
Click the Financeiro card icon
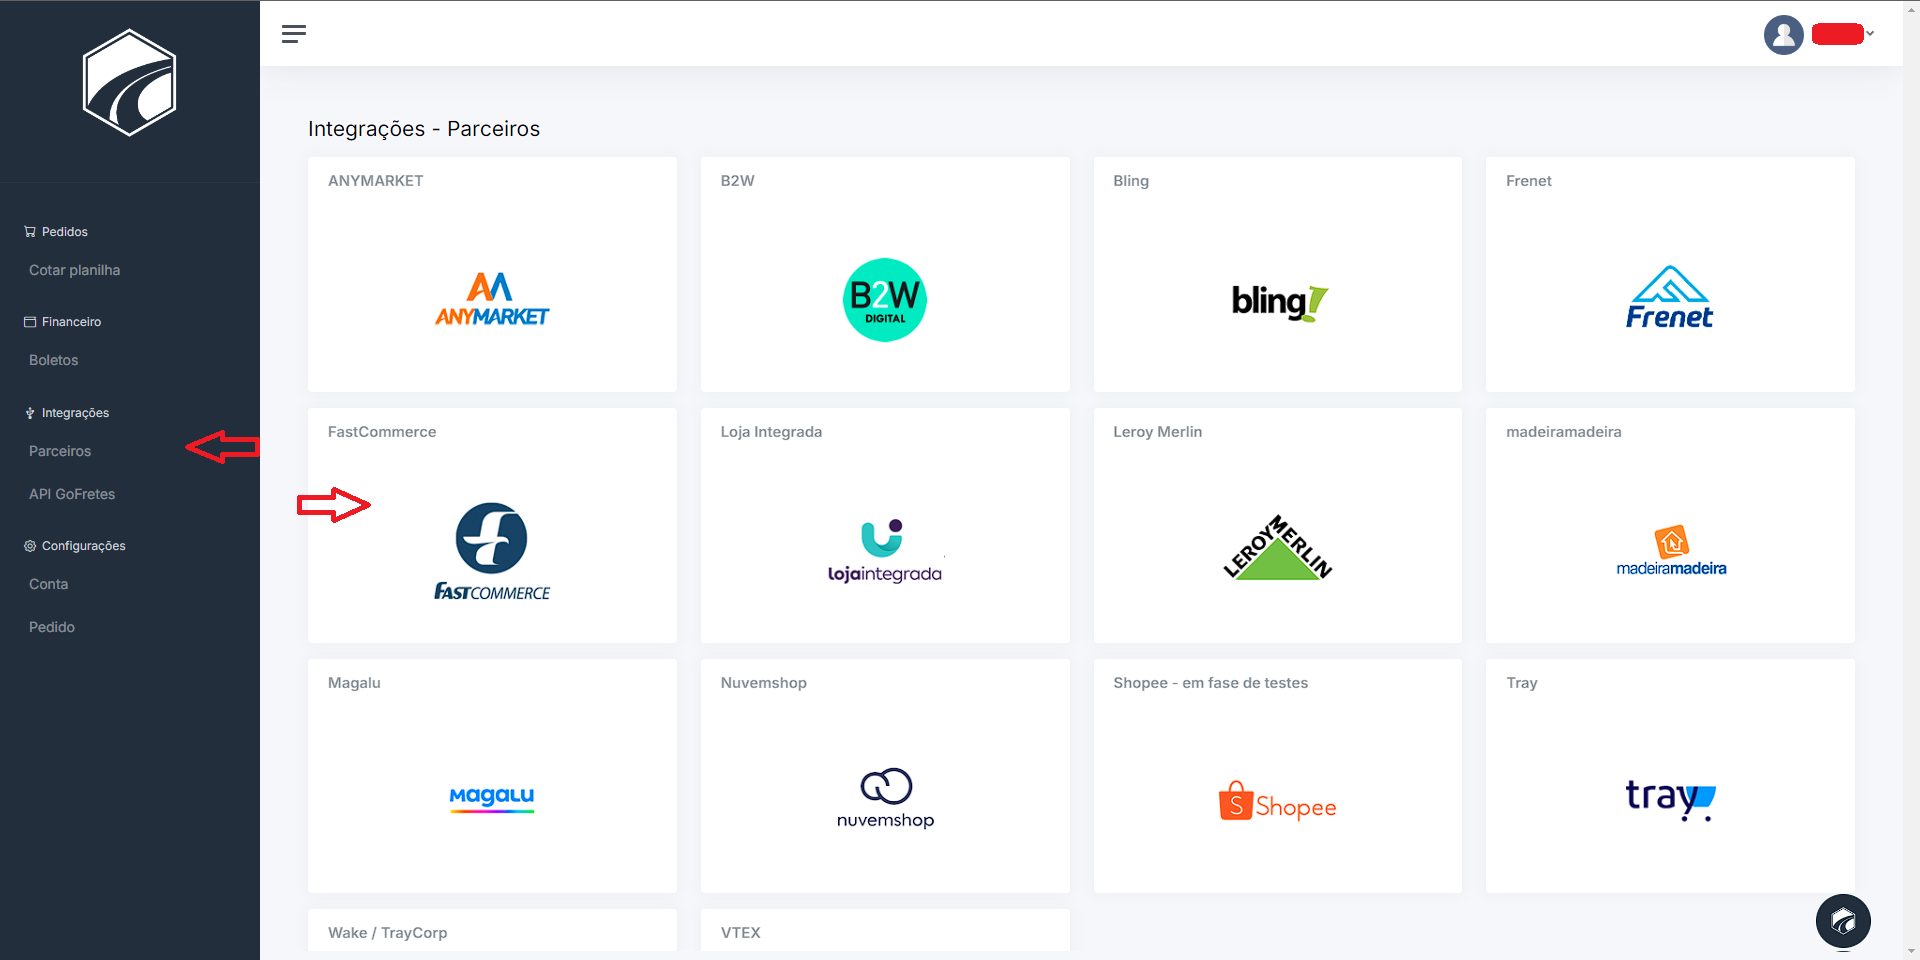point(30,322)
